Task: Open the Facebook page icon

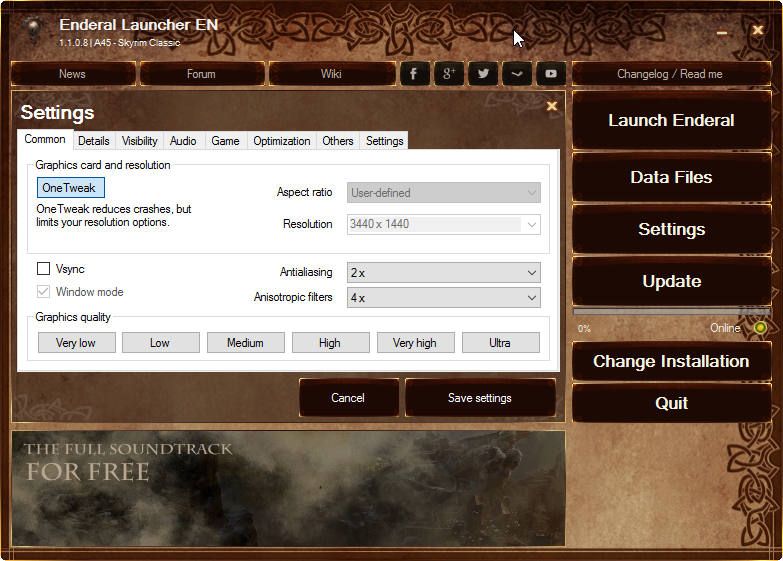Action: point(414,74)
